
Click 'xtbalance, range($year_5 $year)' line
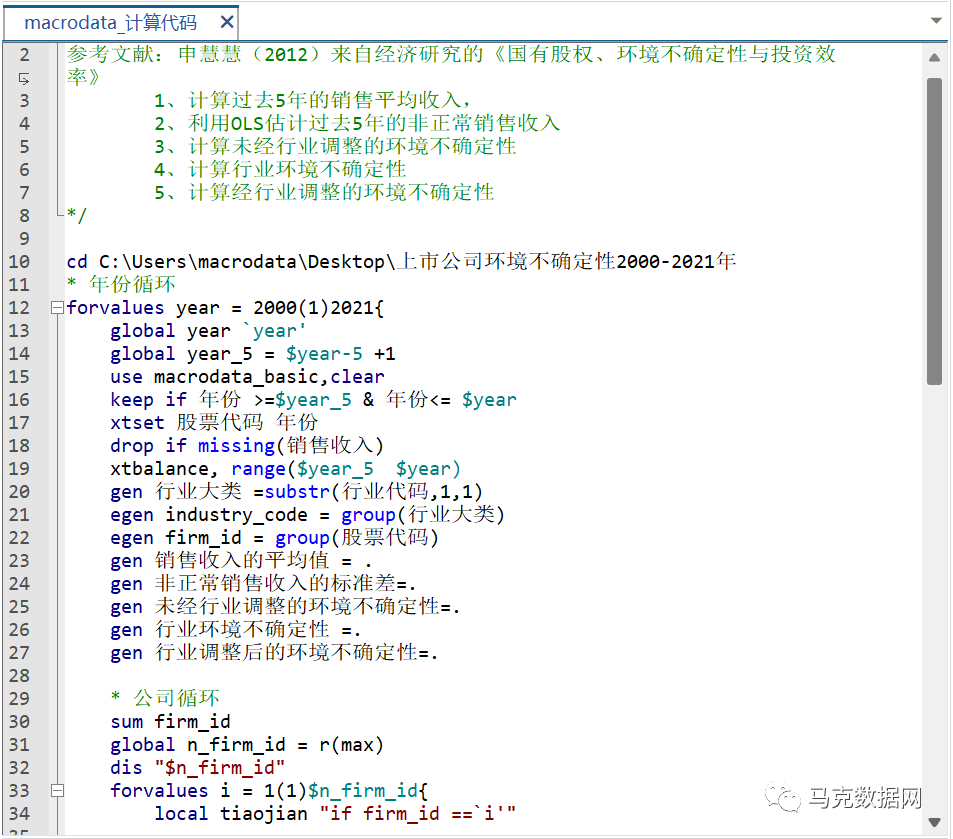tap(286, 469)
